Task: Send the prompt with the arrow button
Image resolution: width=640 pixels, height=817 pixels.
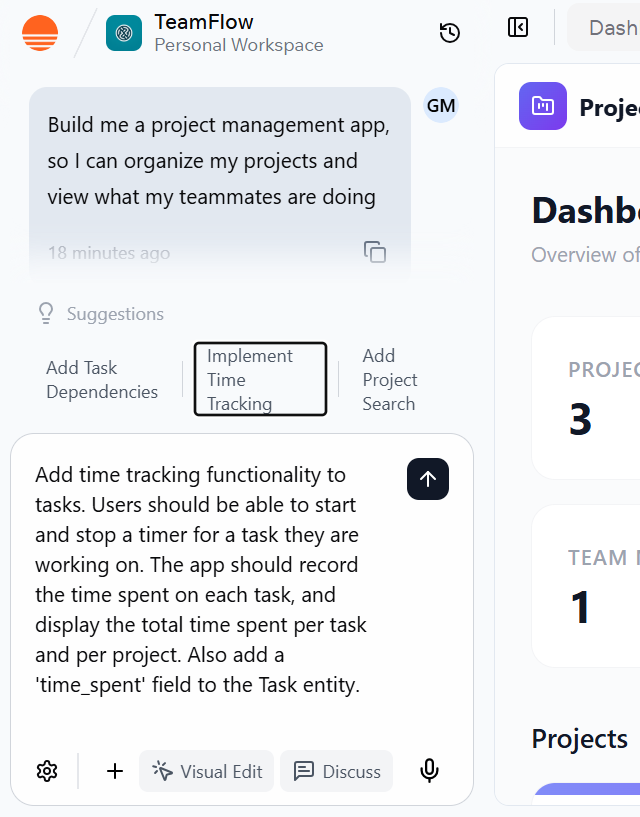Action: click(x=427, y=479)
